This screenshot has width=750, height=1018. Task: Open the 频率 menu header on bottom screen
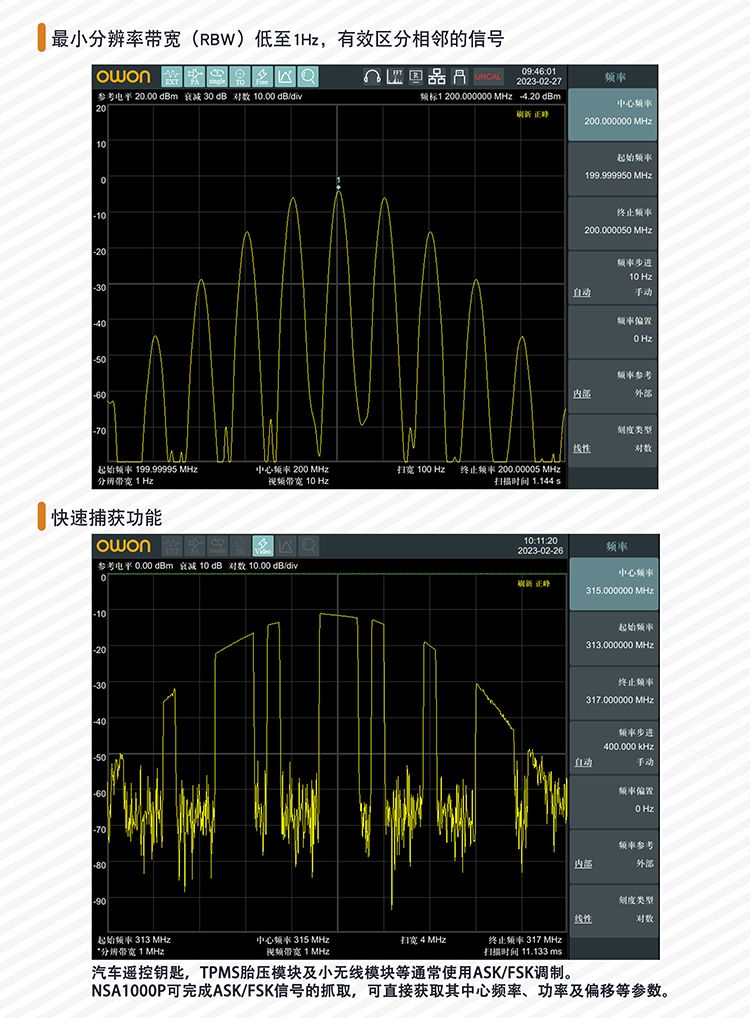pyautogui.click(x=615, y=546)
